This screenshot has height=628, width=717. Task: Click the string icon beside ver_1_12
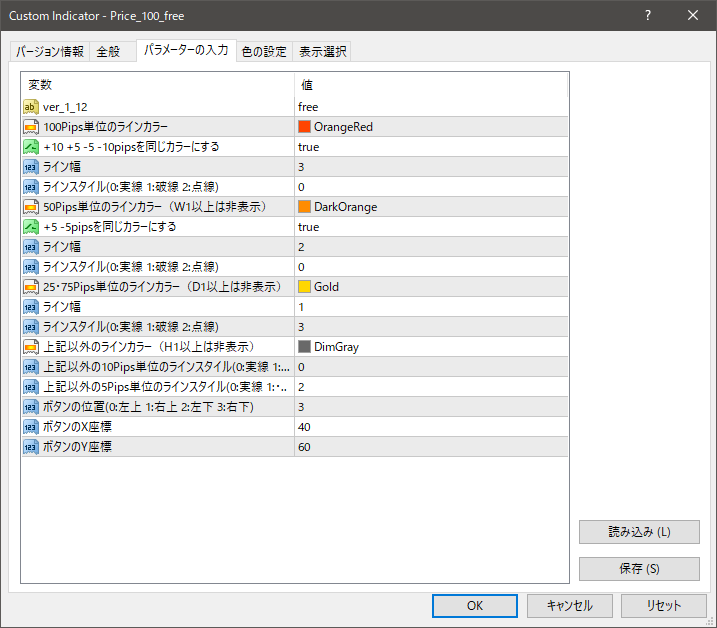pyautogui.click(x=30, y=106)
